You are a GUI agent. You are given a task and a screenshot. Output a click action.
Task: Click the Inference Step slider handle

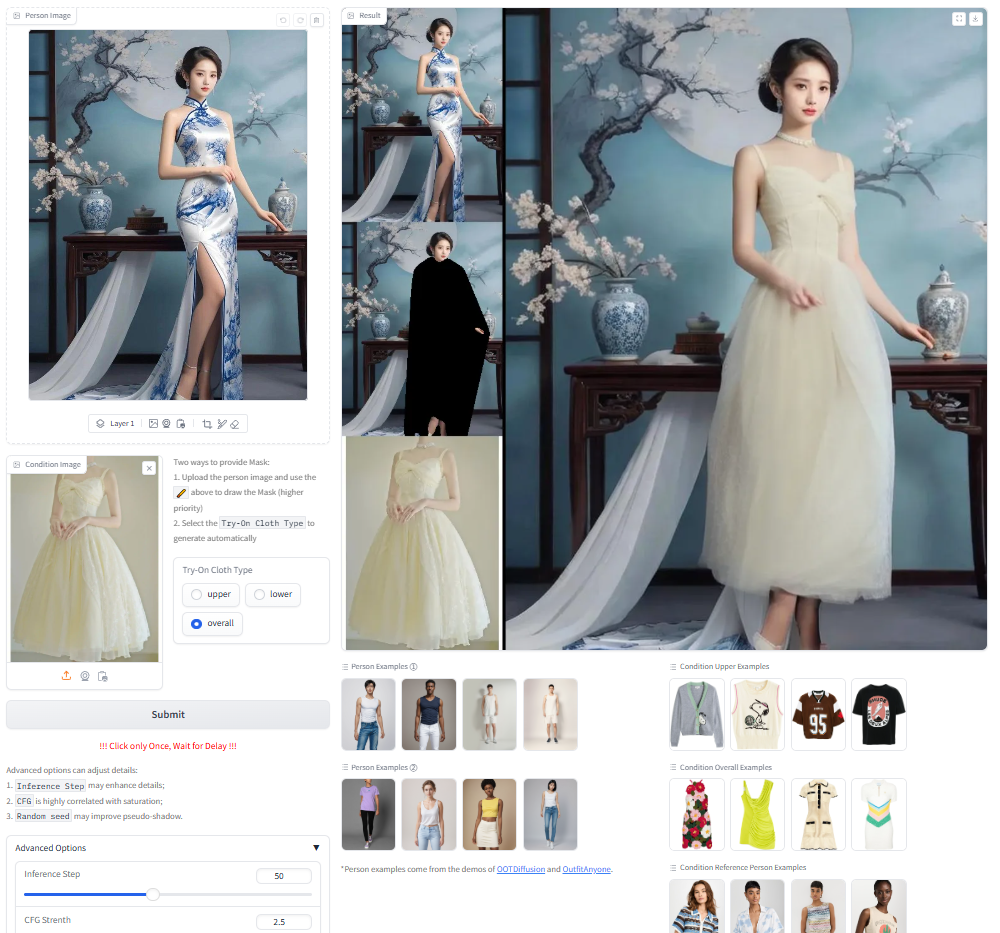click(x=153, y=894)
